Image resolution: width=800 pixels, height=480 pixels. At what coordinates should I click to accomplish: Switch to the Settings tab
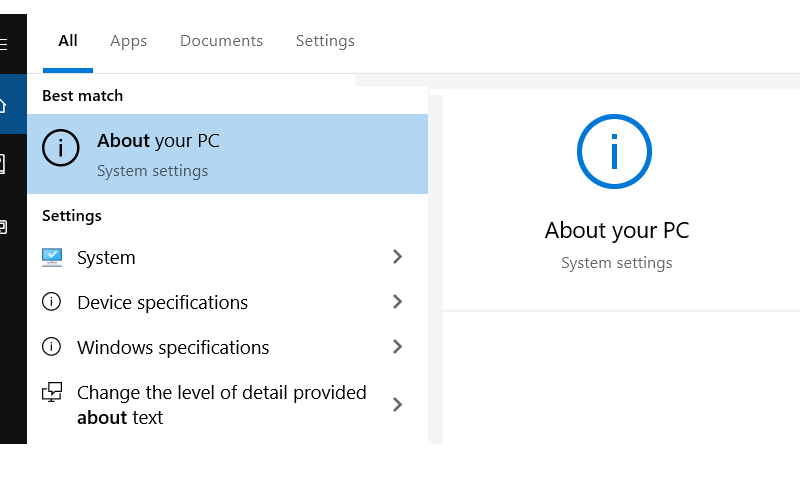pos(325,41)
